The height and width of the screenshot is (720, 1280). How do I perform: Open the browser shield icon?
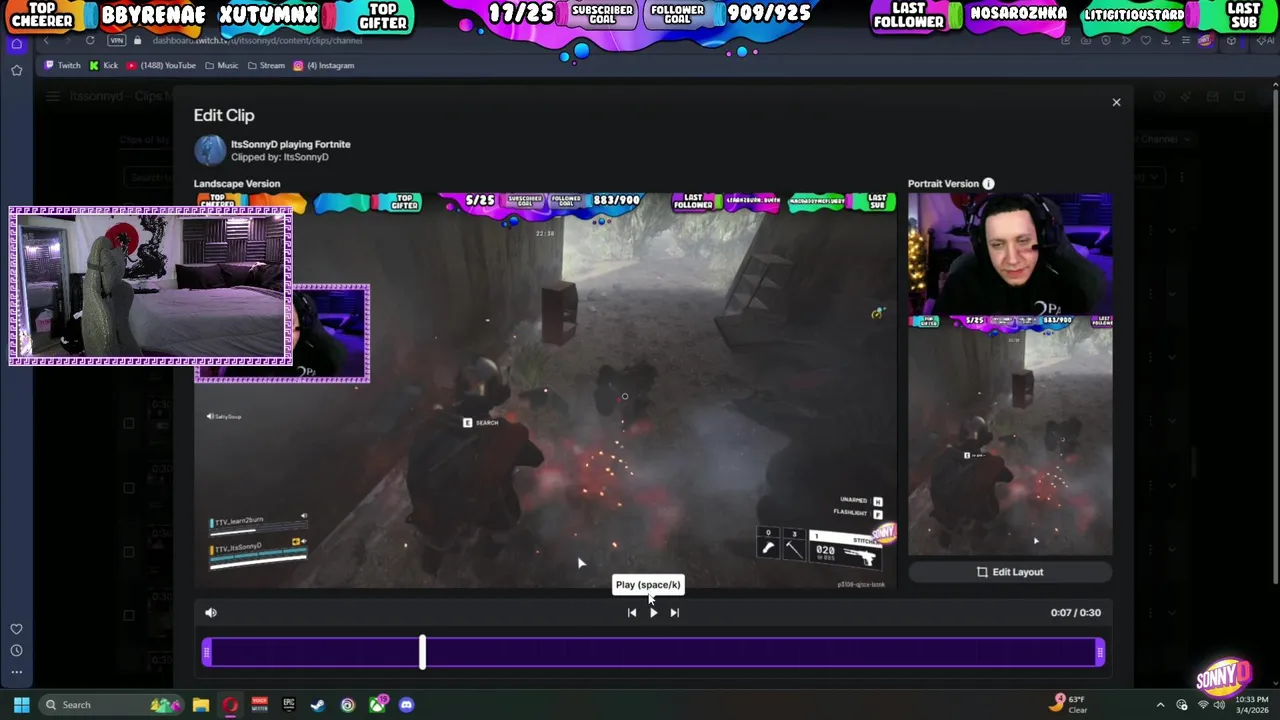(x=1106, y=40)
